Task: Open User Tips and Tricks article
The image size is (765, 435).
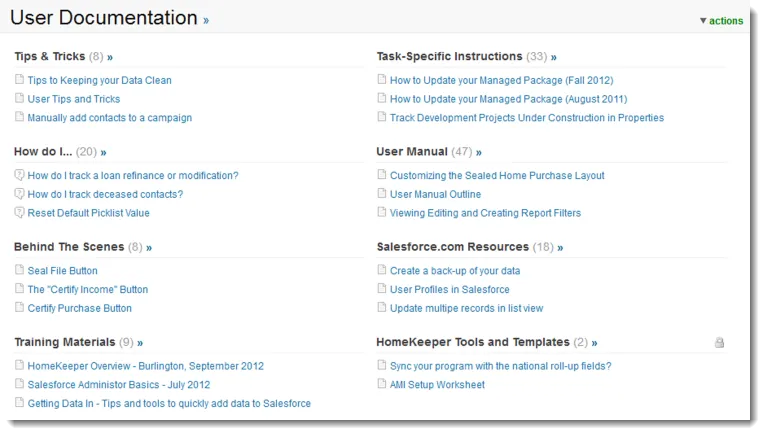Action: click(x=74, y=99)
